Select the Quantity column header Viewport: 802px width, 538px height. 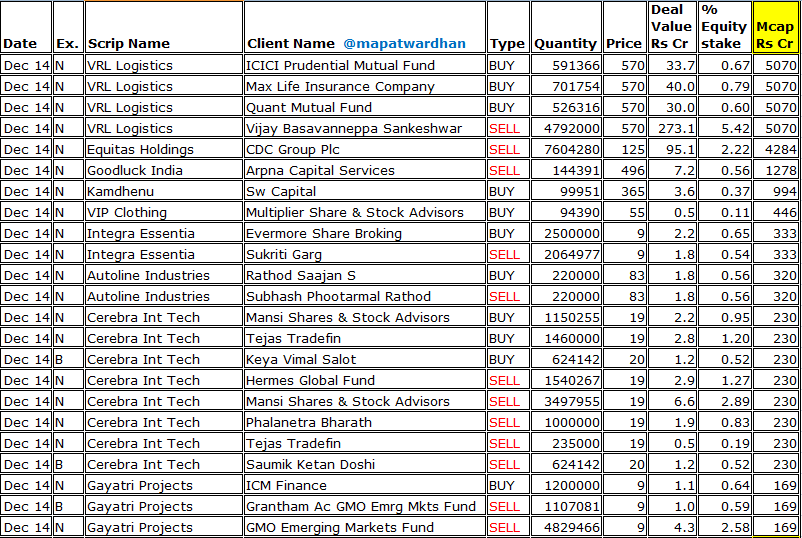[x=566, y=27]
